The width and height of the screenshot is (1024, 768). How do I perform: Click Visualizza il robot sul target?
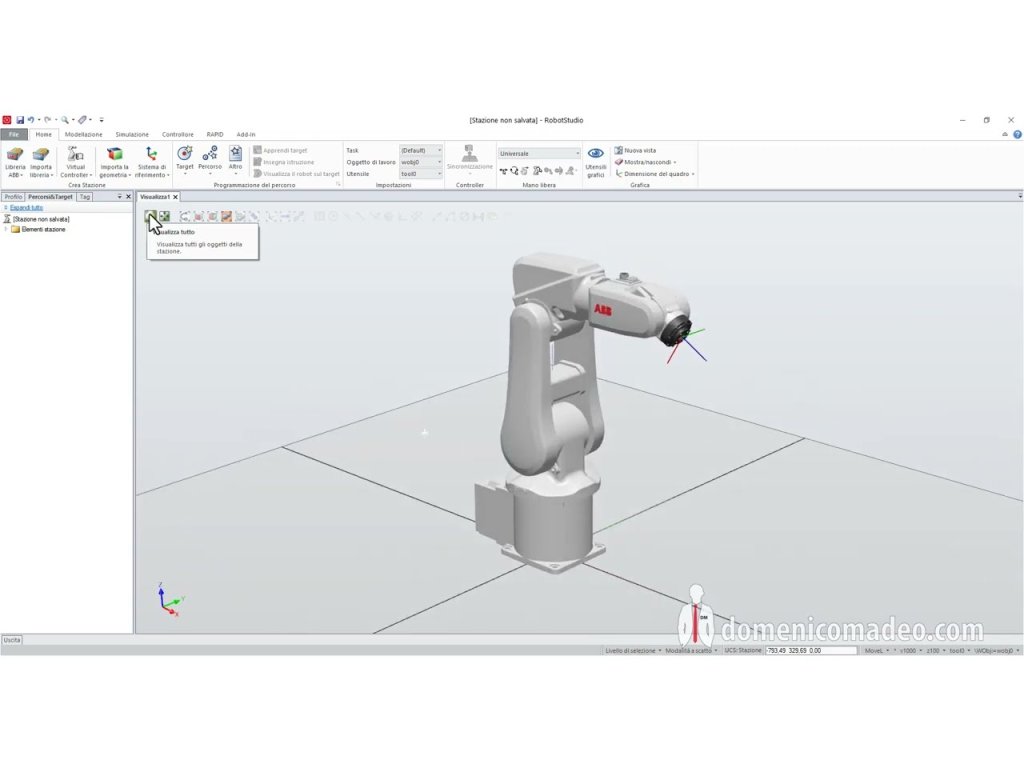point(296,174)
